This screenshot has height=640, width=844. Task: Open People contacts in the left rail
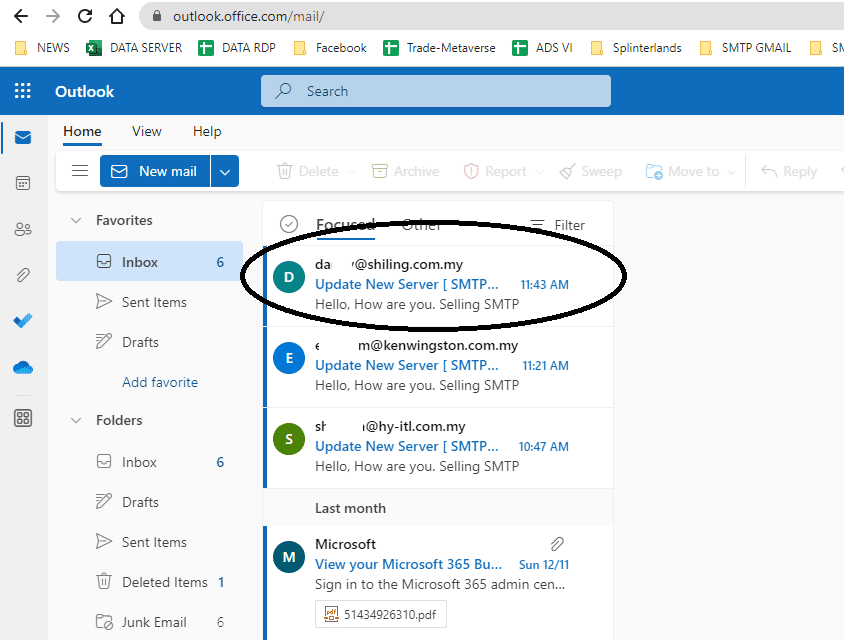point(22,229)
